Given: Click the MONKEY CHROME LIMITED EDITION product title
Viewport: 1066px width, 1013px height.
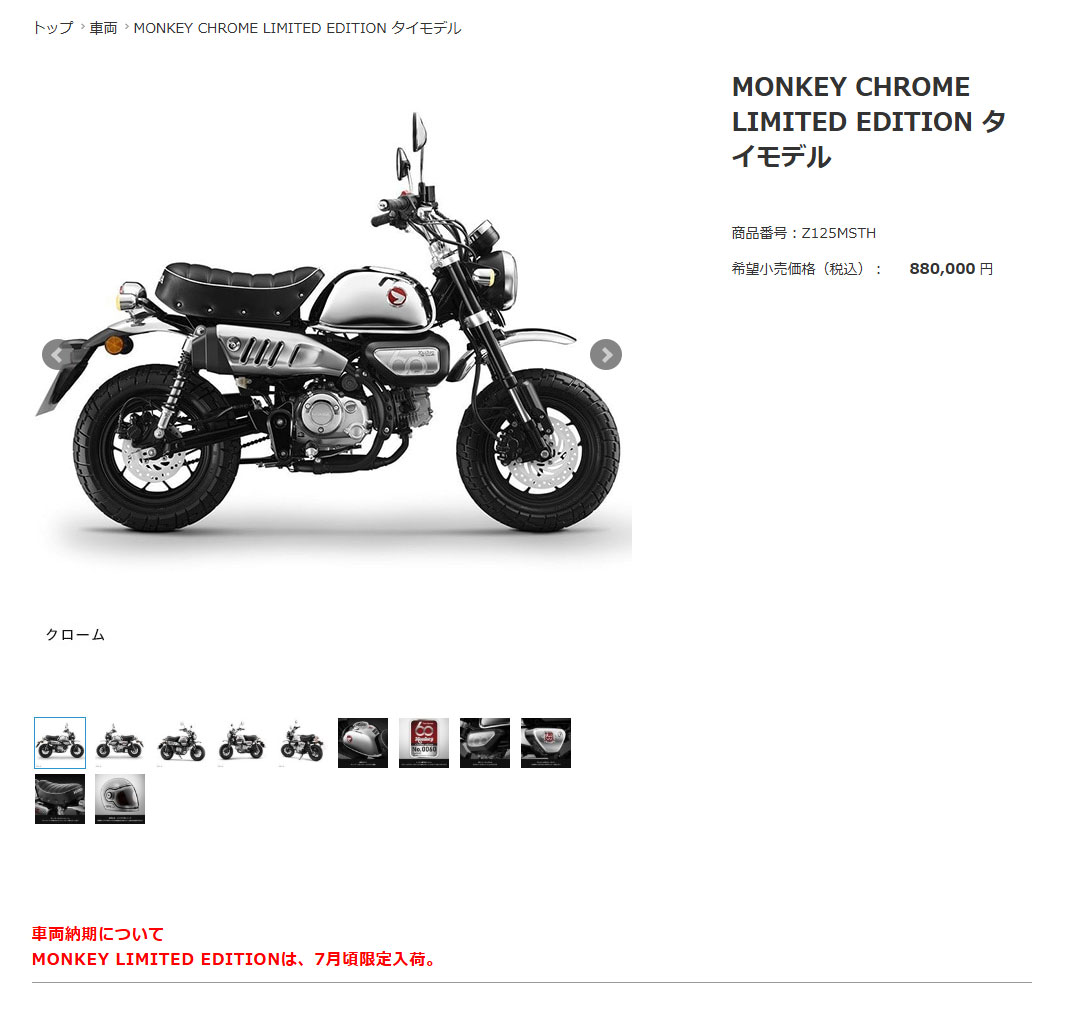Looking at the screenshot, I should tap(868, 122).
